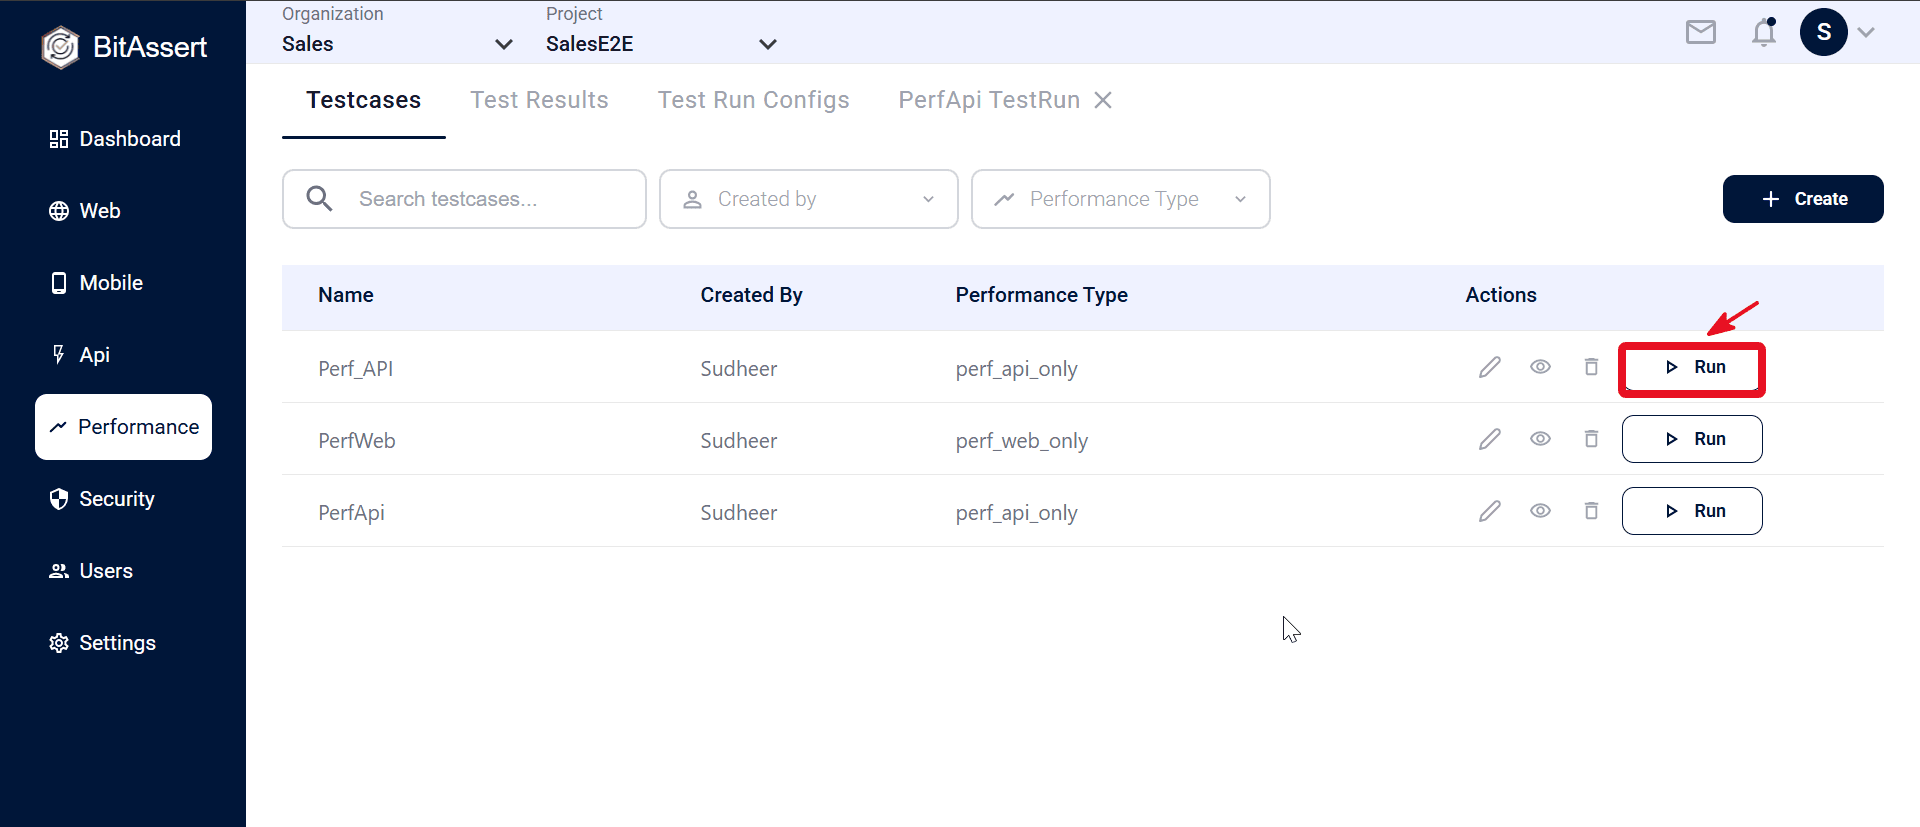View the PerfApi testcase eye icon
This screenshot has width=1920, height=827.
pyautogui.click(x=1540, y=511)
